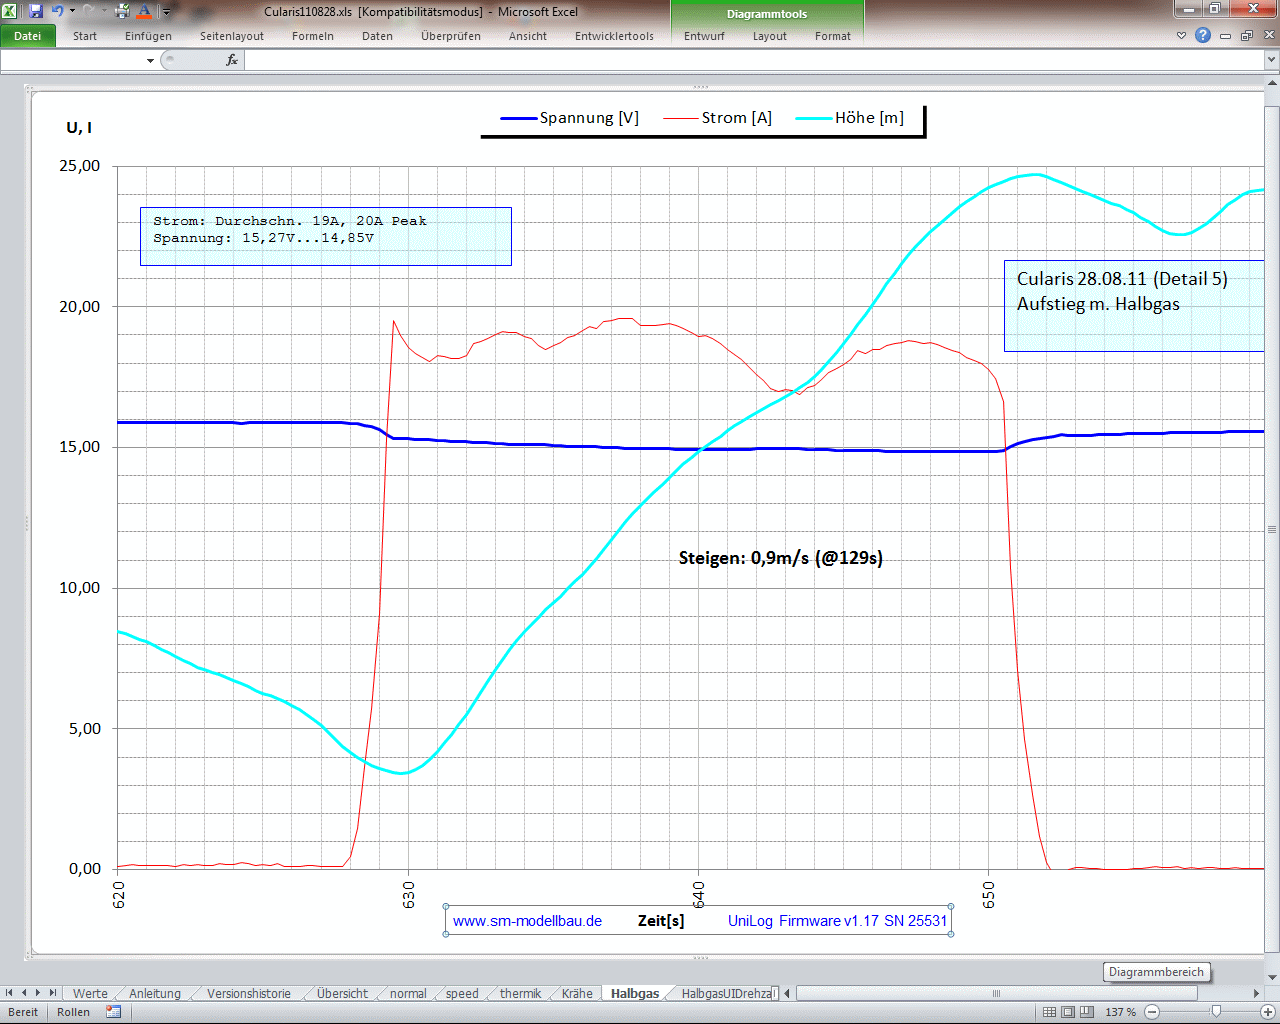This screenshot has height=1024, width=1280.
Task: Expand the Customize Quick Access Toolbar menu
Action: tap(167, 12)
